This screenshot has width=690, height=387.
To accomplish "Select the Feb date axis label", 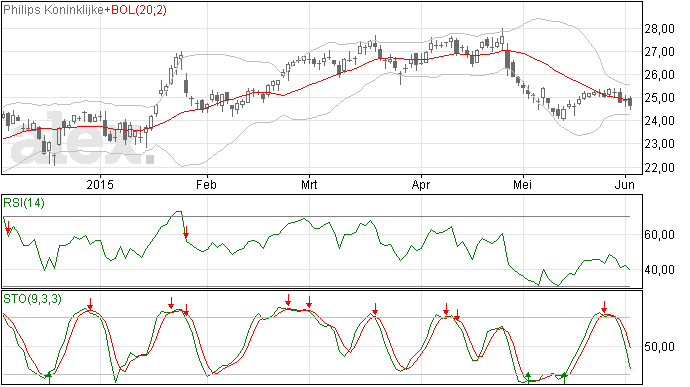I will (206, 184).
